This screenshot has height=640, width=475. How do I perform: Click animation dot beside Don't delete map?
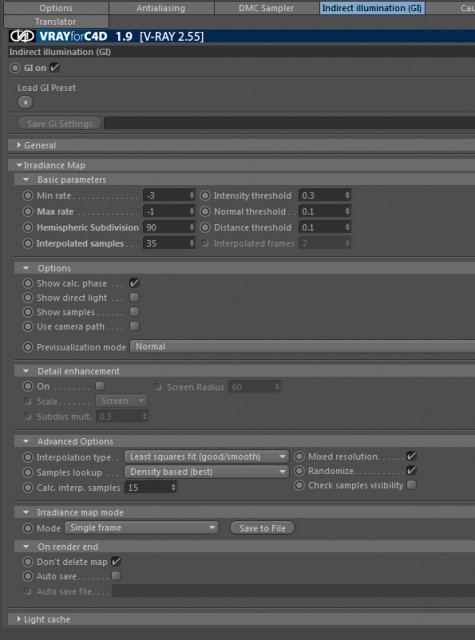click(x=27, y=562)
